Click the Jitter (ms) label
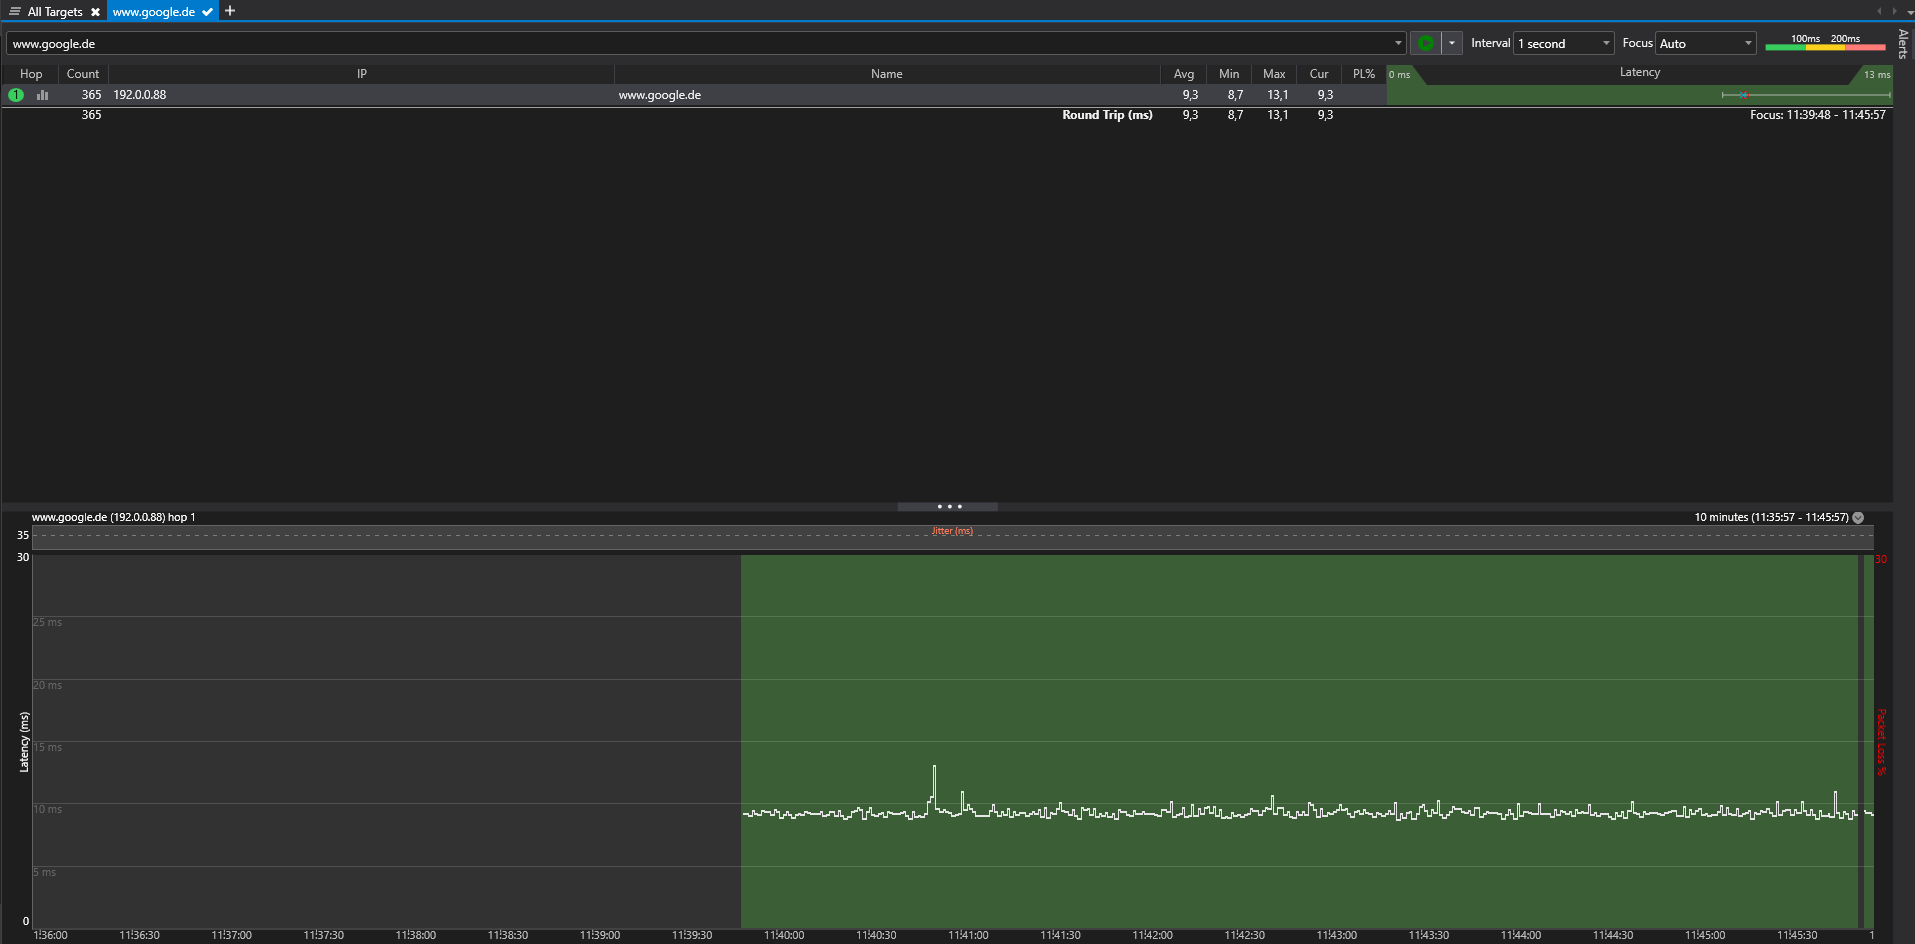This screenshot has width=1915, height=944. pyautogui.click(x=952, y=531)
